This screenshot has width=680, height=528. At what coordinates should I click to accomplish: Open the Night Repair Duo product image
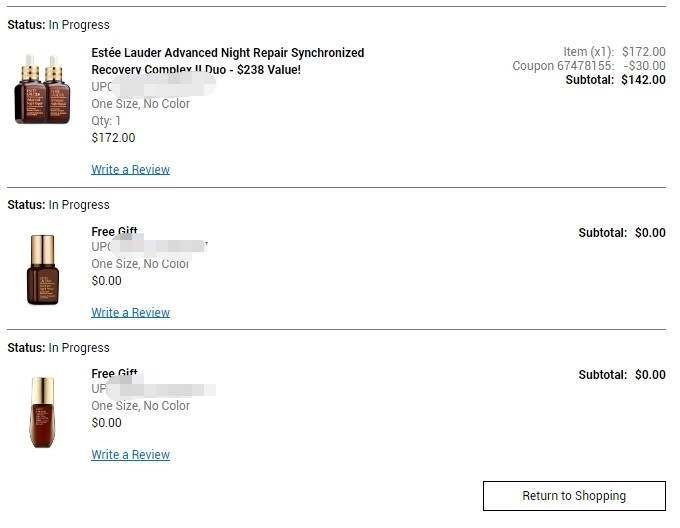(x=42, y=89)
